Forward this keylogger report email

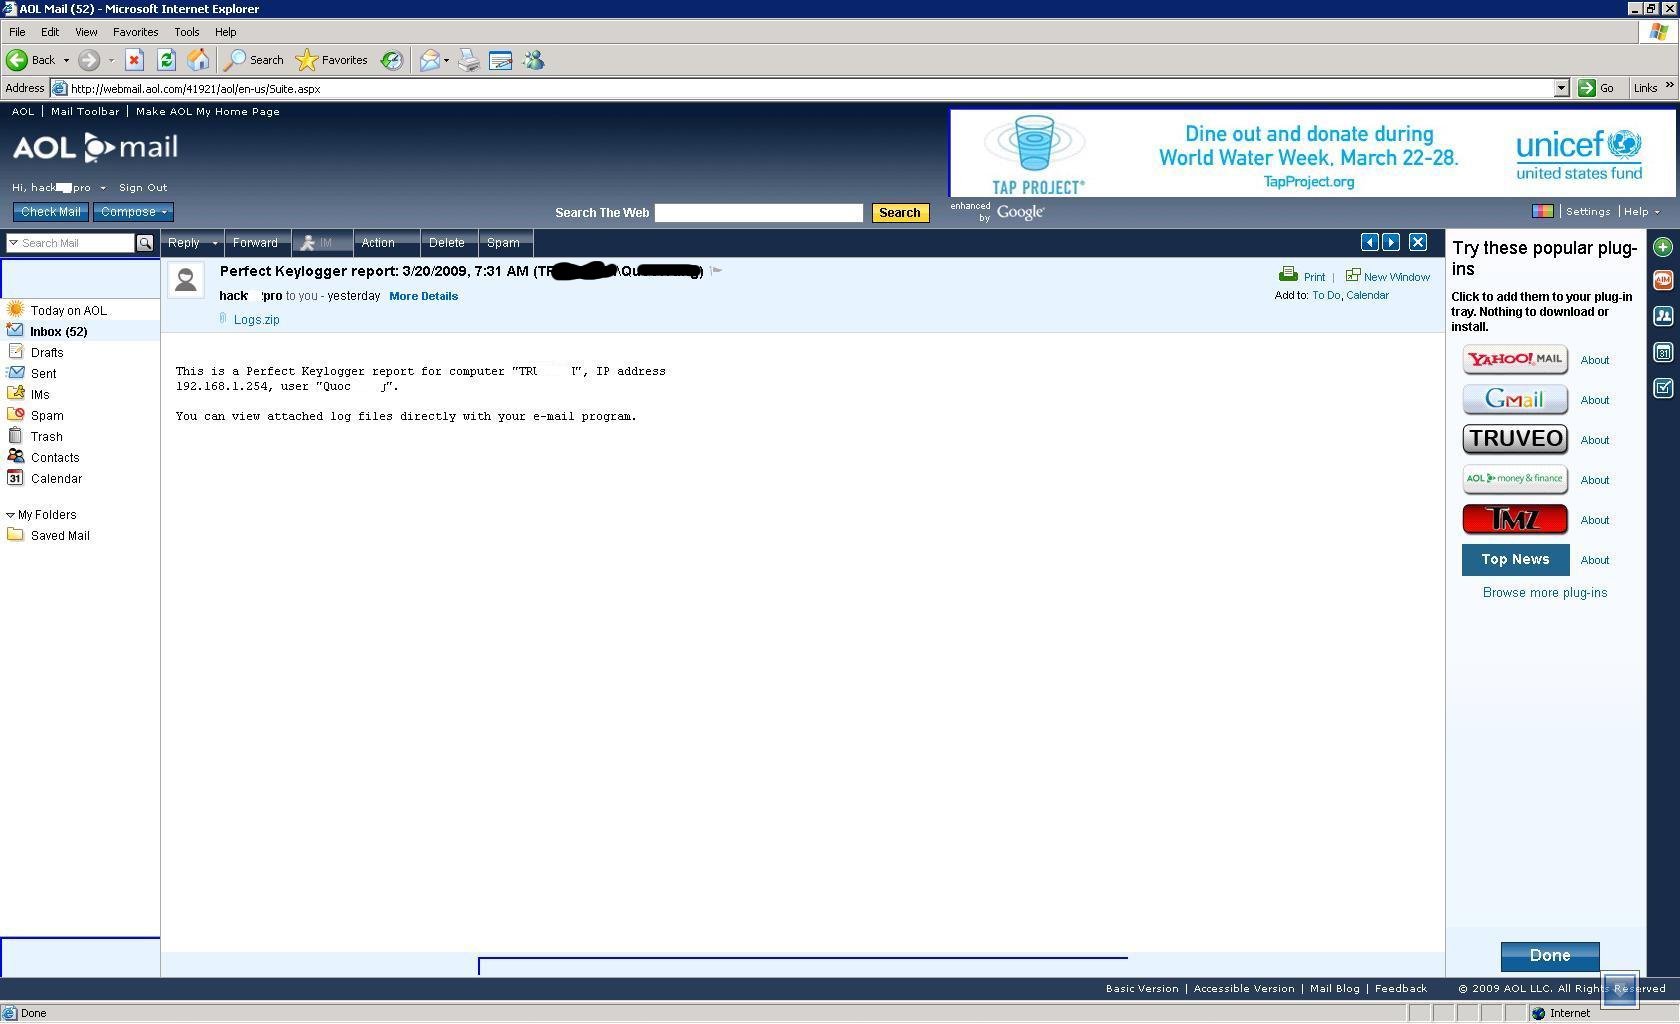point(255,243)
